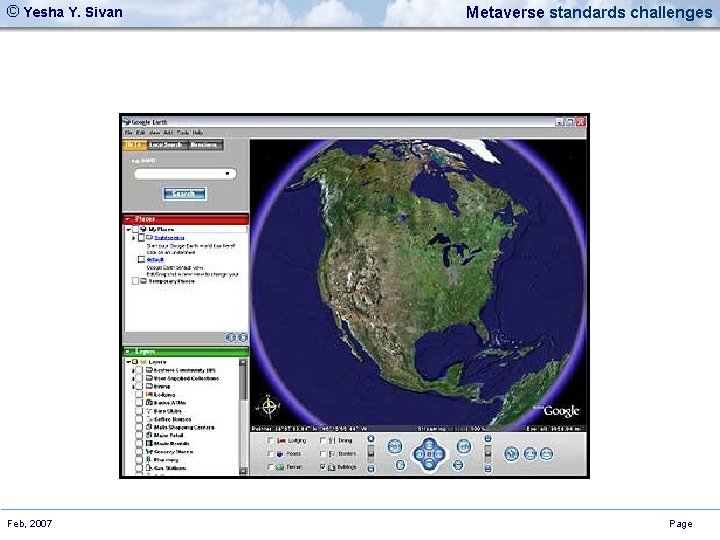
Task: Click the email envelope button in the bottom control panel
Action: point(546,454)
